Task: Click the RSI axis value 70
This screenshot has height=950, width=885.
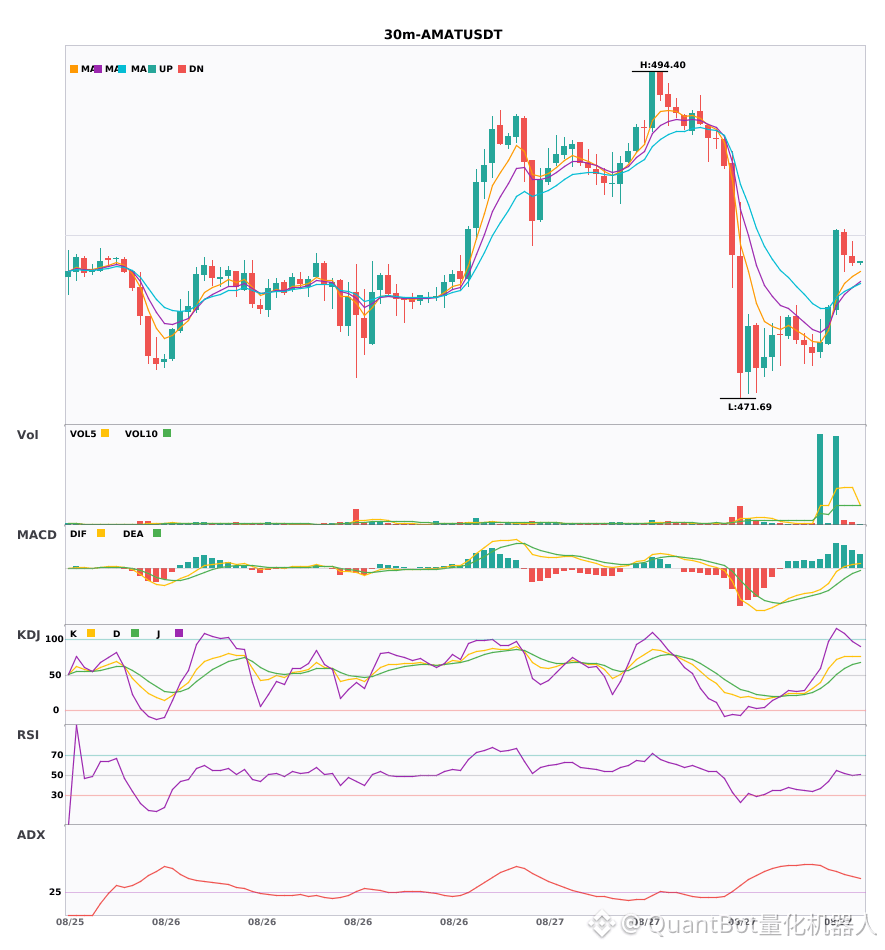Action: pyautogui.click(x=57, y=755)
